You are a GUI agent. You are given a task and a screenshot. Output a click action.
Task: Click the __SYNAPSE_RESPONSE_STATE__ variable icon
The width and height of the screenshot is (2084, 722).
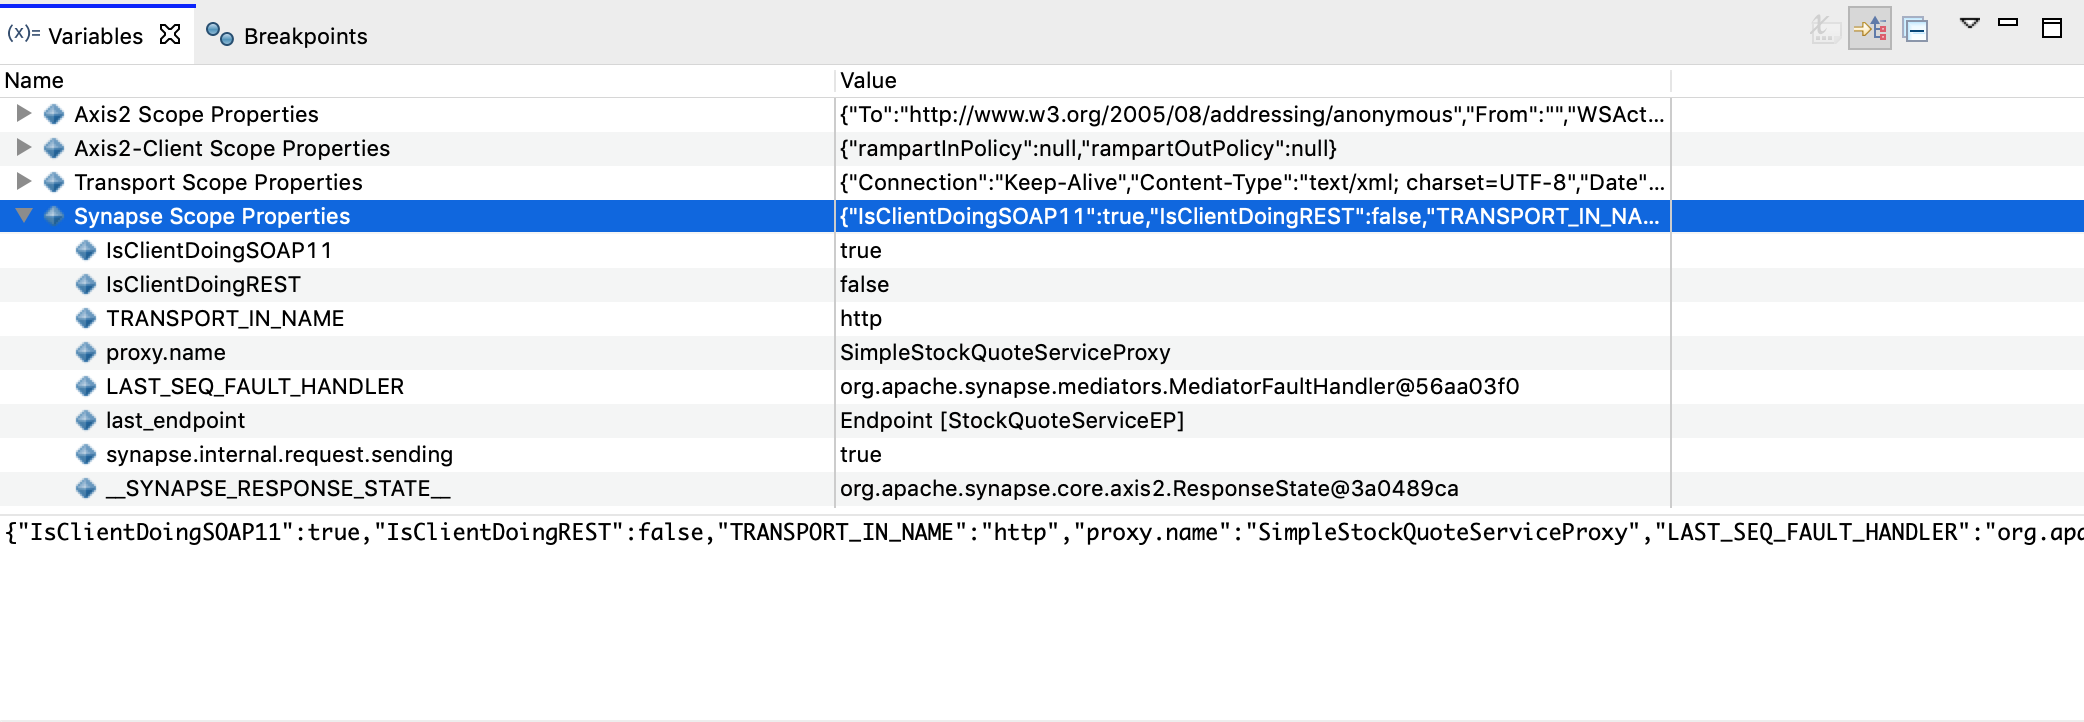(x=86, y=488)
